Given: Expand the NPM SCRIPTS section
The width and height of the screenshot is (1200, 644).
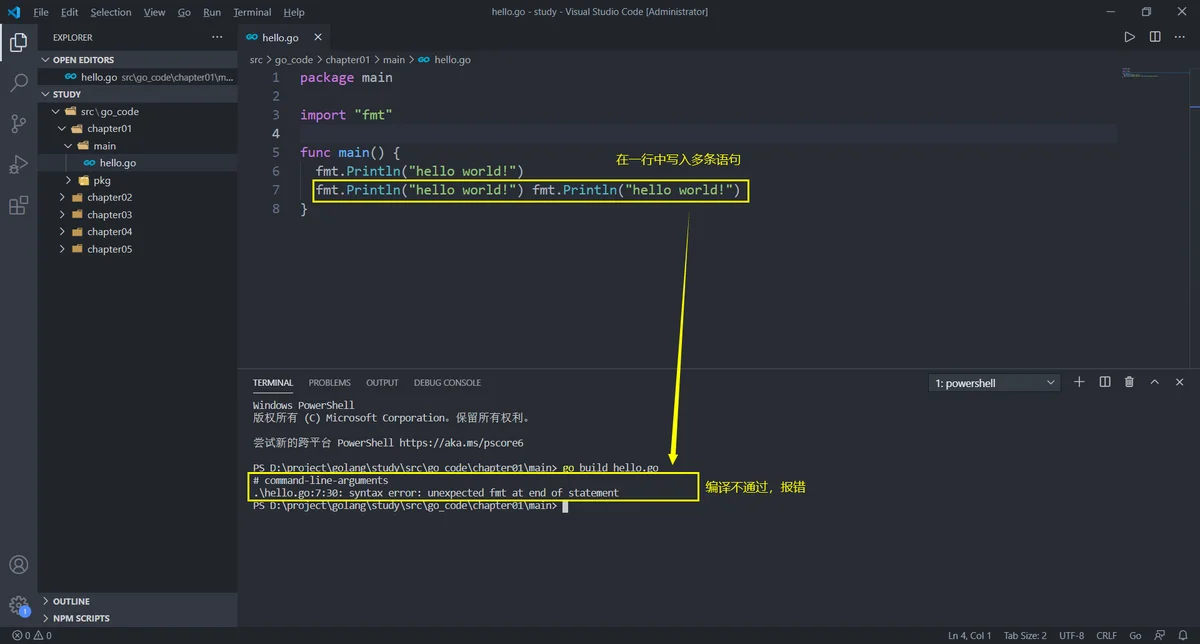Looking at the screenshot, I should [x=138, y=618].
